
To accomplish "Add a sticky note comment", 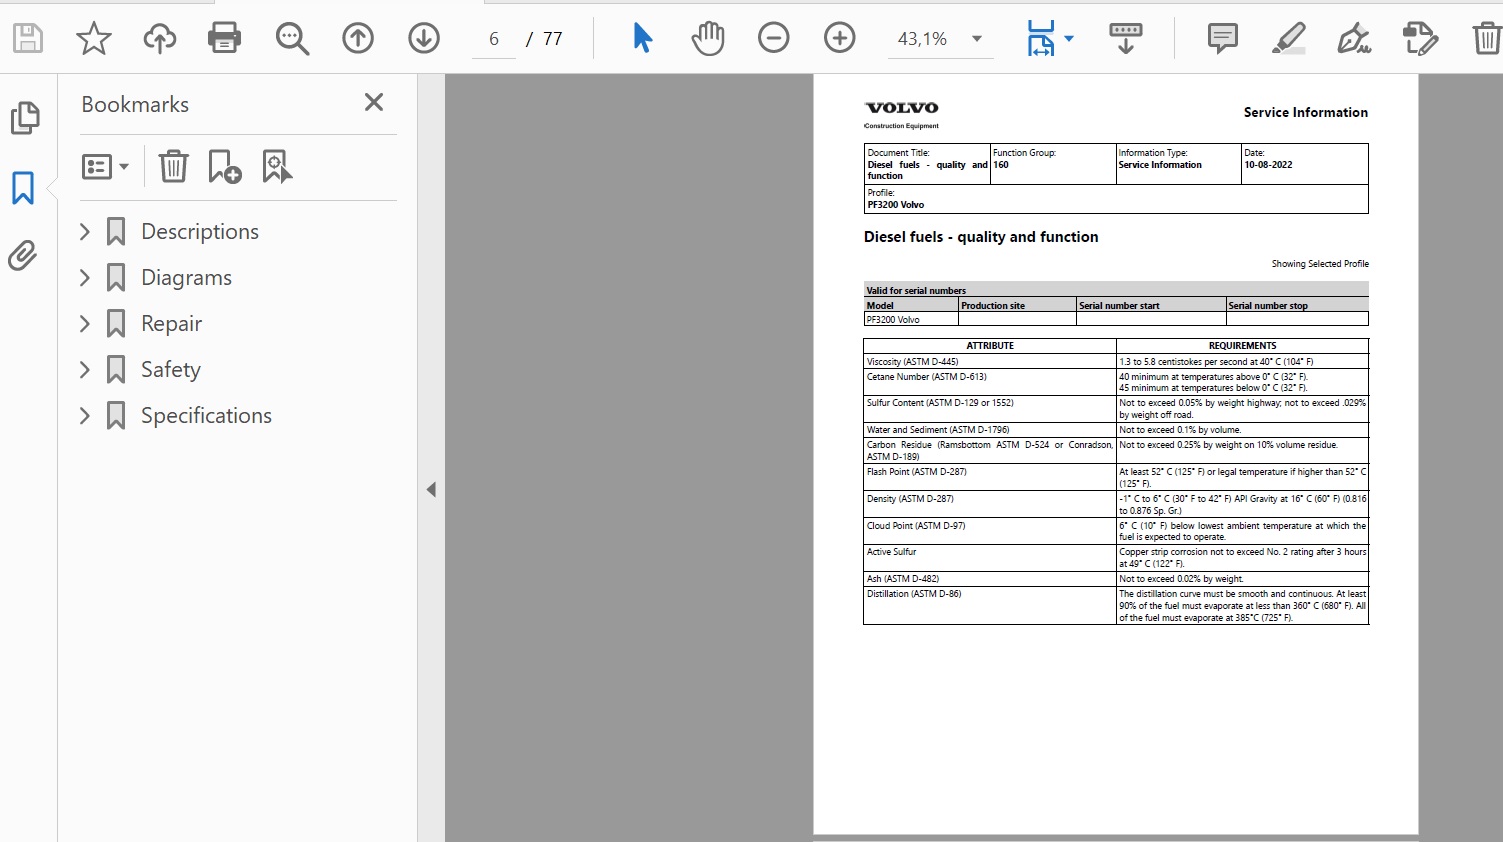I will point(1222,39).
